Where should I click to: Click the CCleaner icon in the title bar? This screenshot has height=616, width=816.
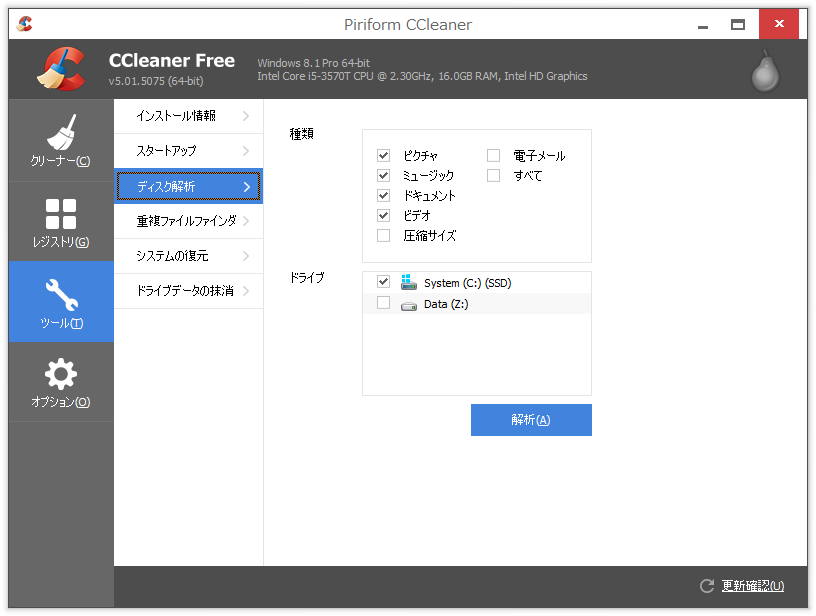(x=22, y=21)
